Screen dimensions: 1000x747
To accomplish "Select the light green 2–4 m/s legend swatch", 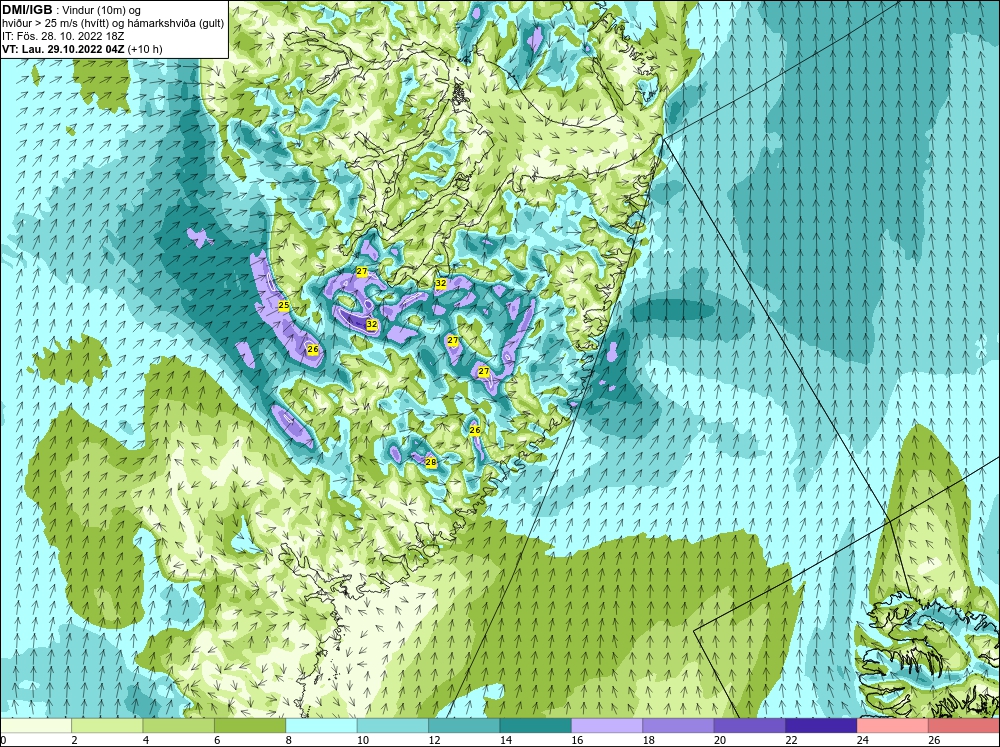I will click(107, 725).
